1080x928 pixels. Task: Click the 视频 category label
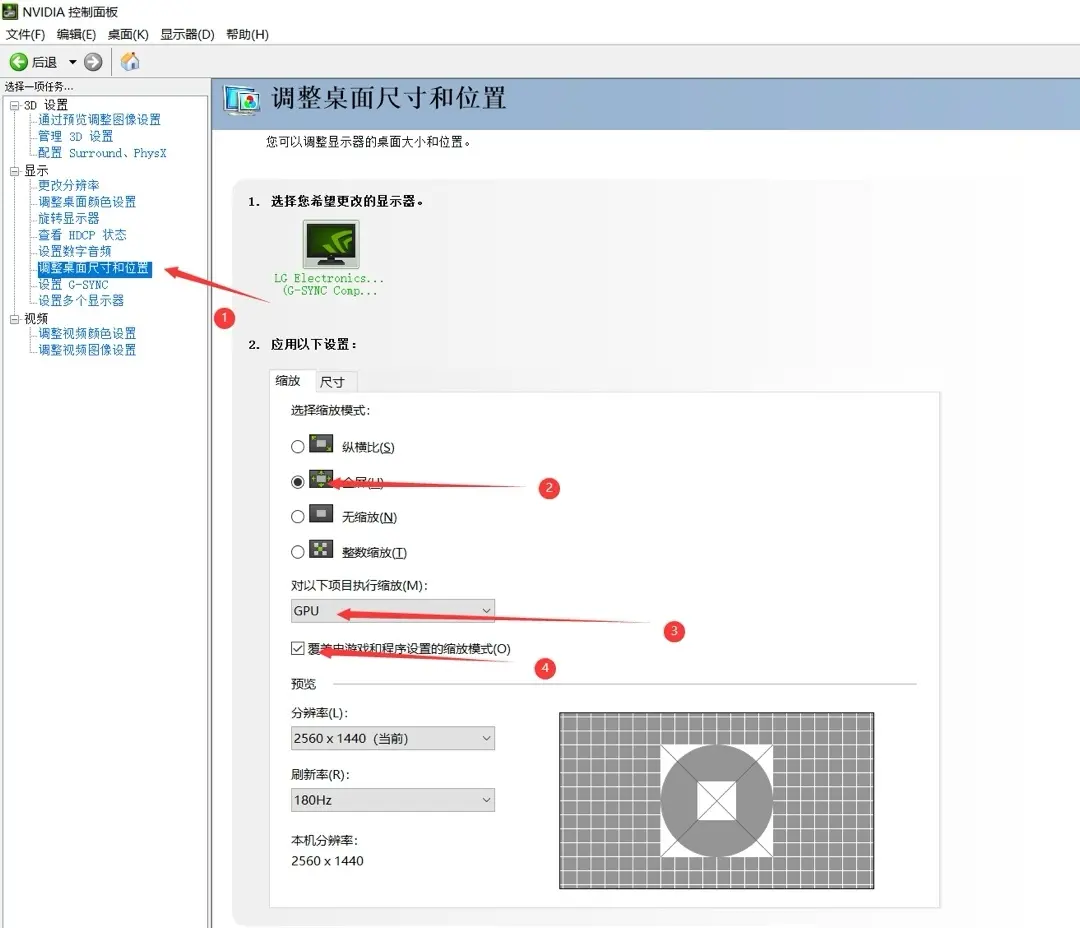(37, 319)
